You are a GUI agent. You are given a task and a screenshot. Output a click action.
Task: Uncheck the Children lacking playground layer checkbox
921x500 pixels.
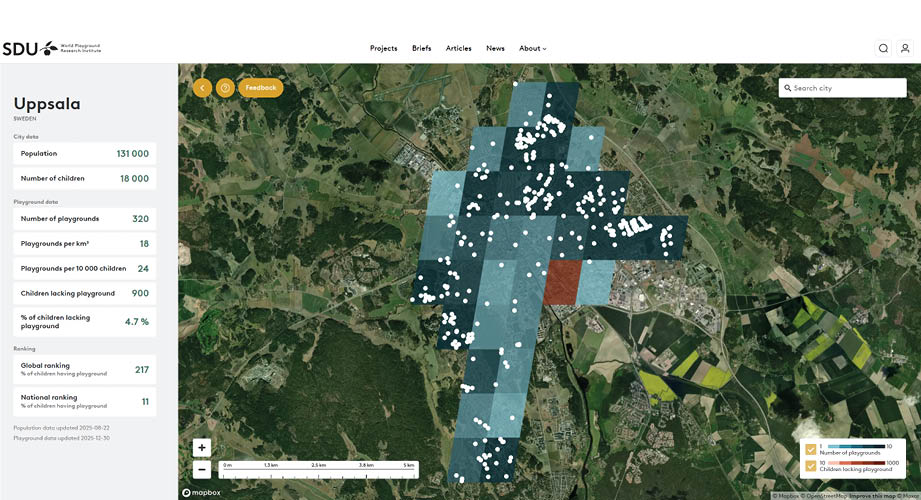click(811, 465)
